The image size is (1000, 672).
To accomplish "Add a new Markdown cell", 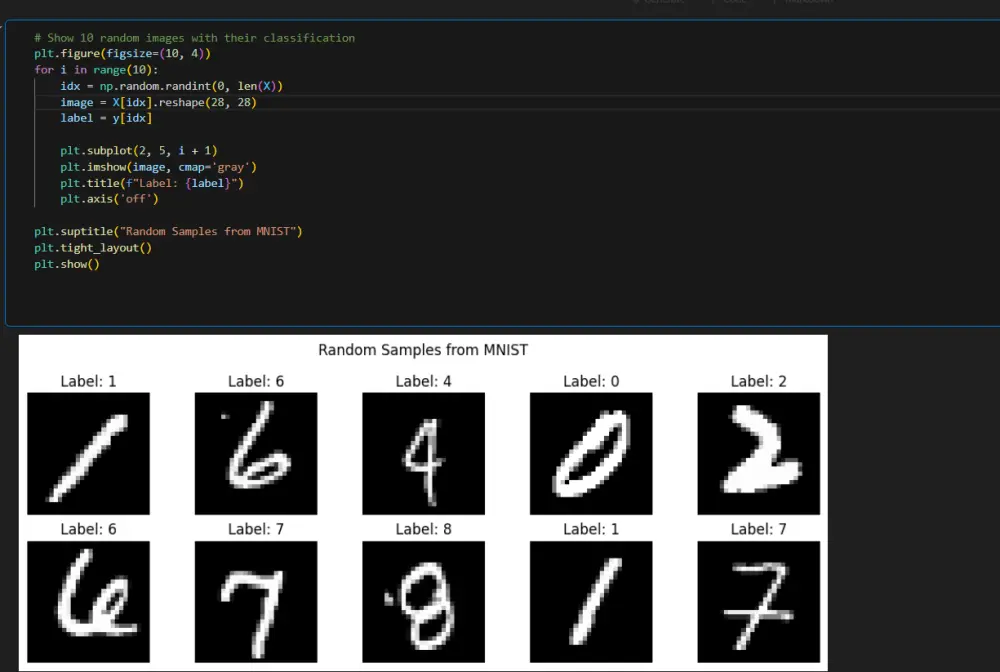I will click(807, 2).
